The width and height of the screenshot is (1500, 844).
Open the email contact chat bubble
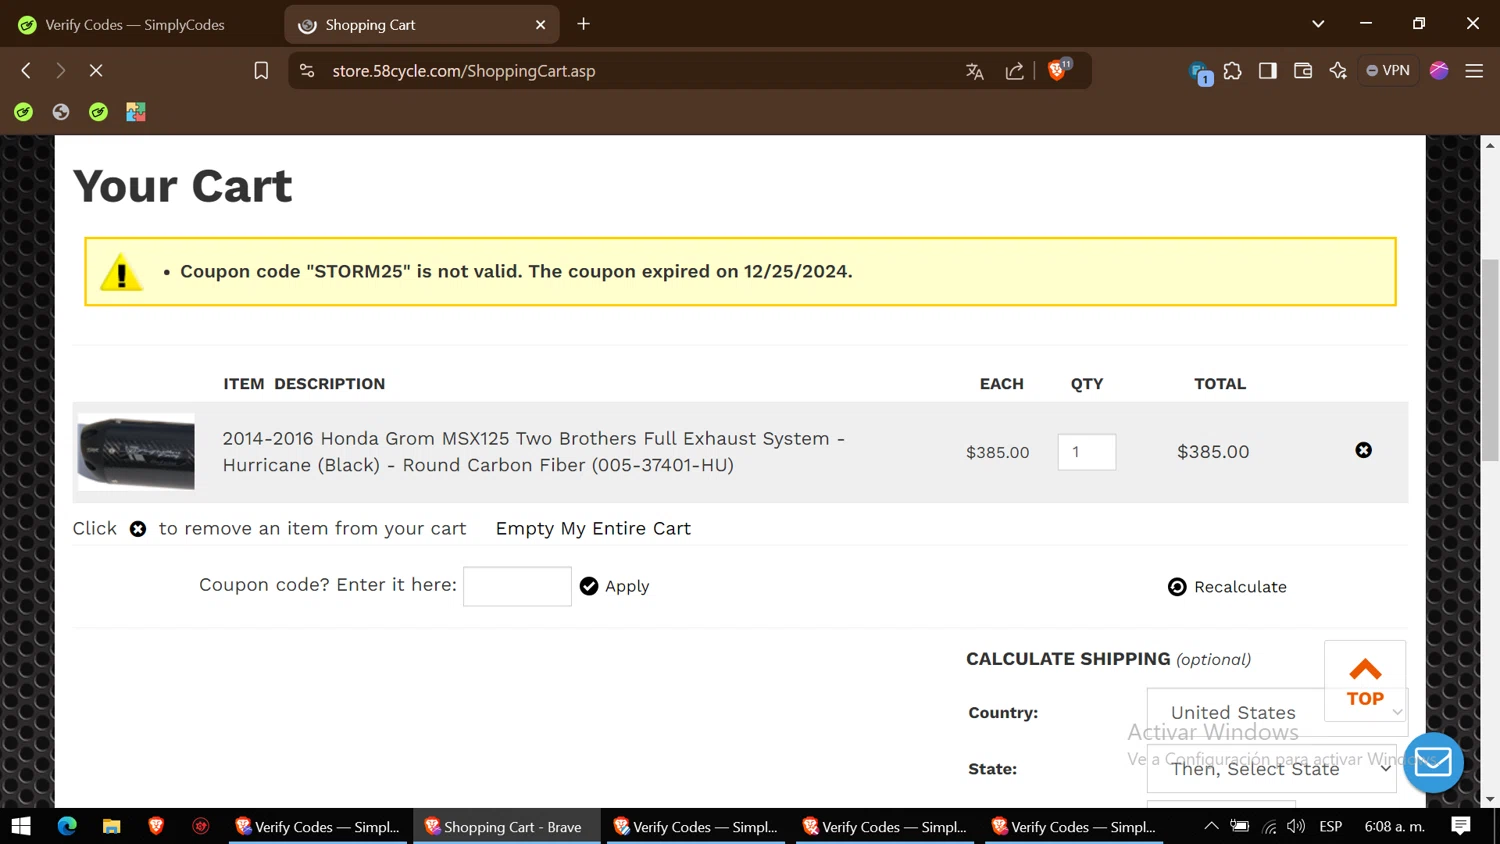tap(1433, 762)
